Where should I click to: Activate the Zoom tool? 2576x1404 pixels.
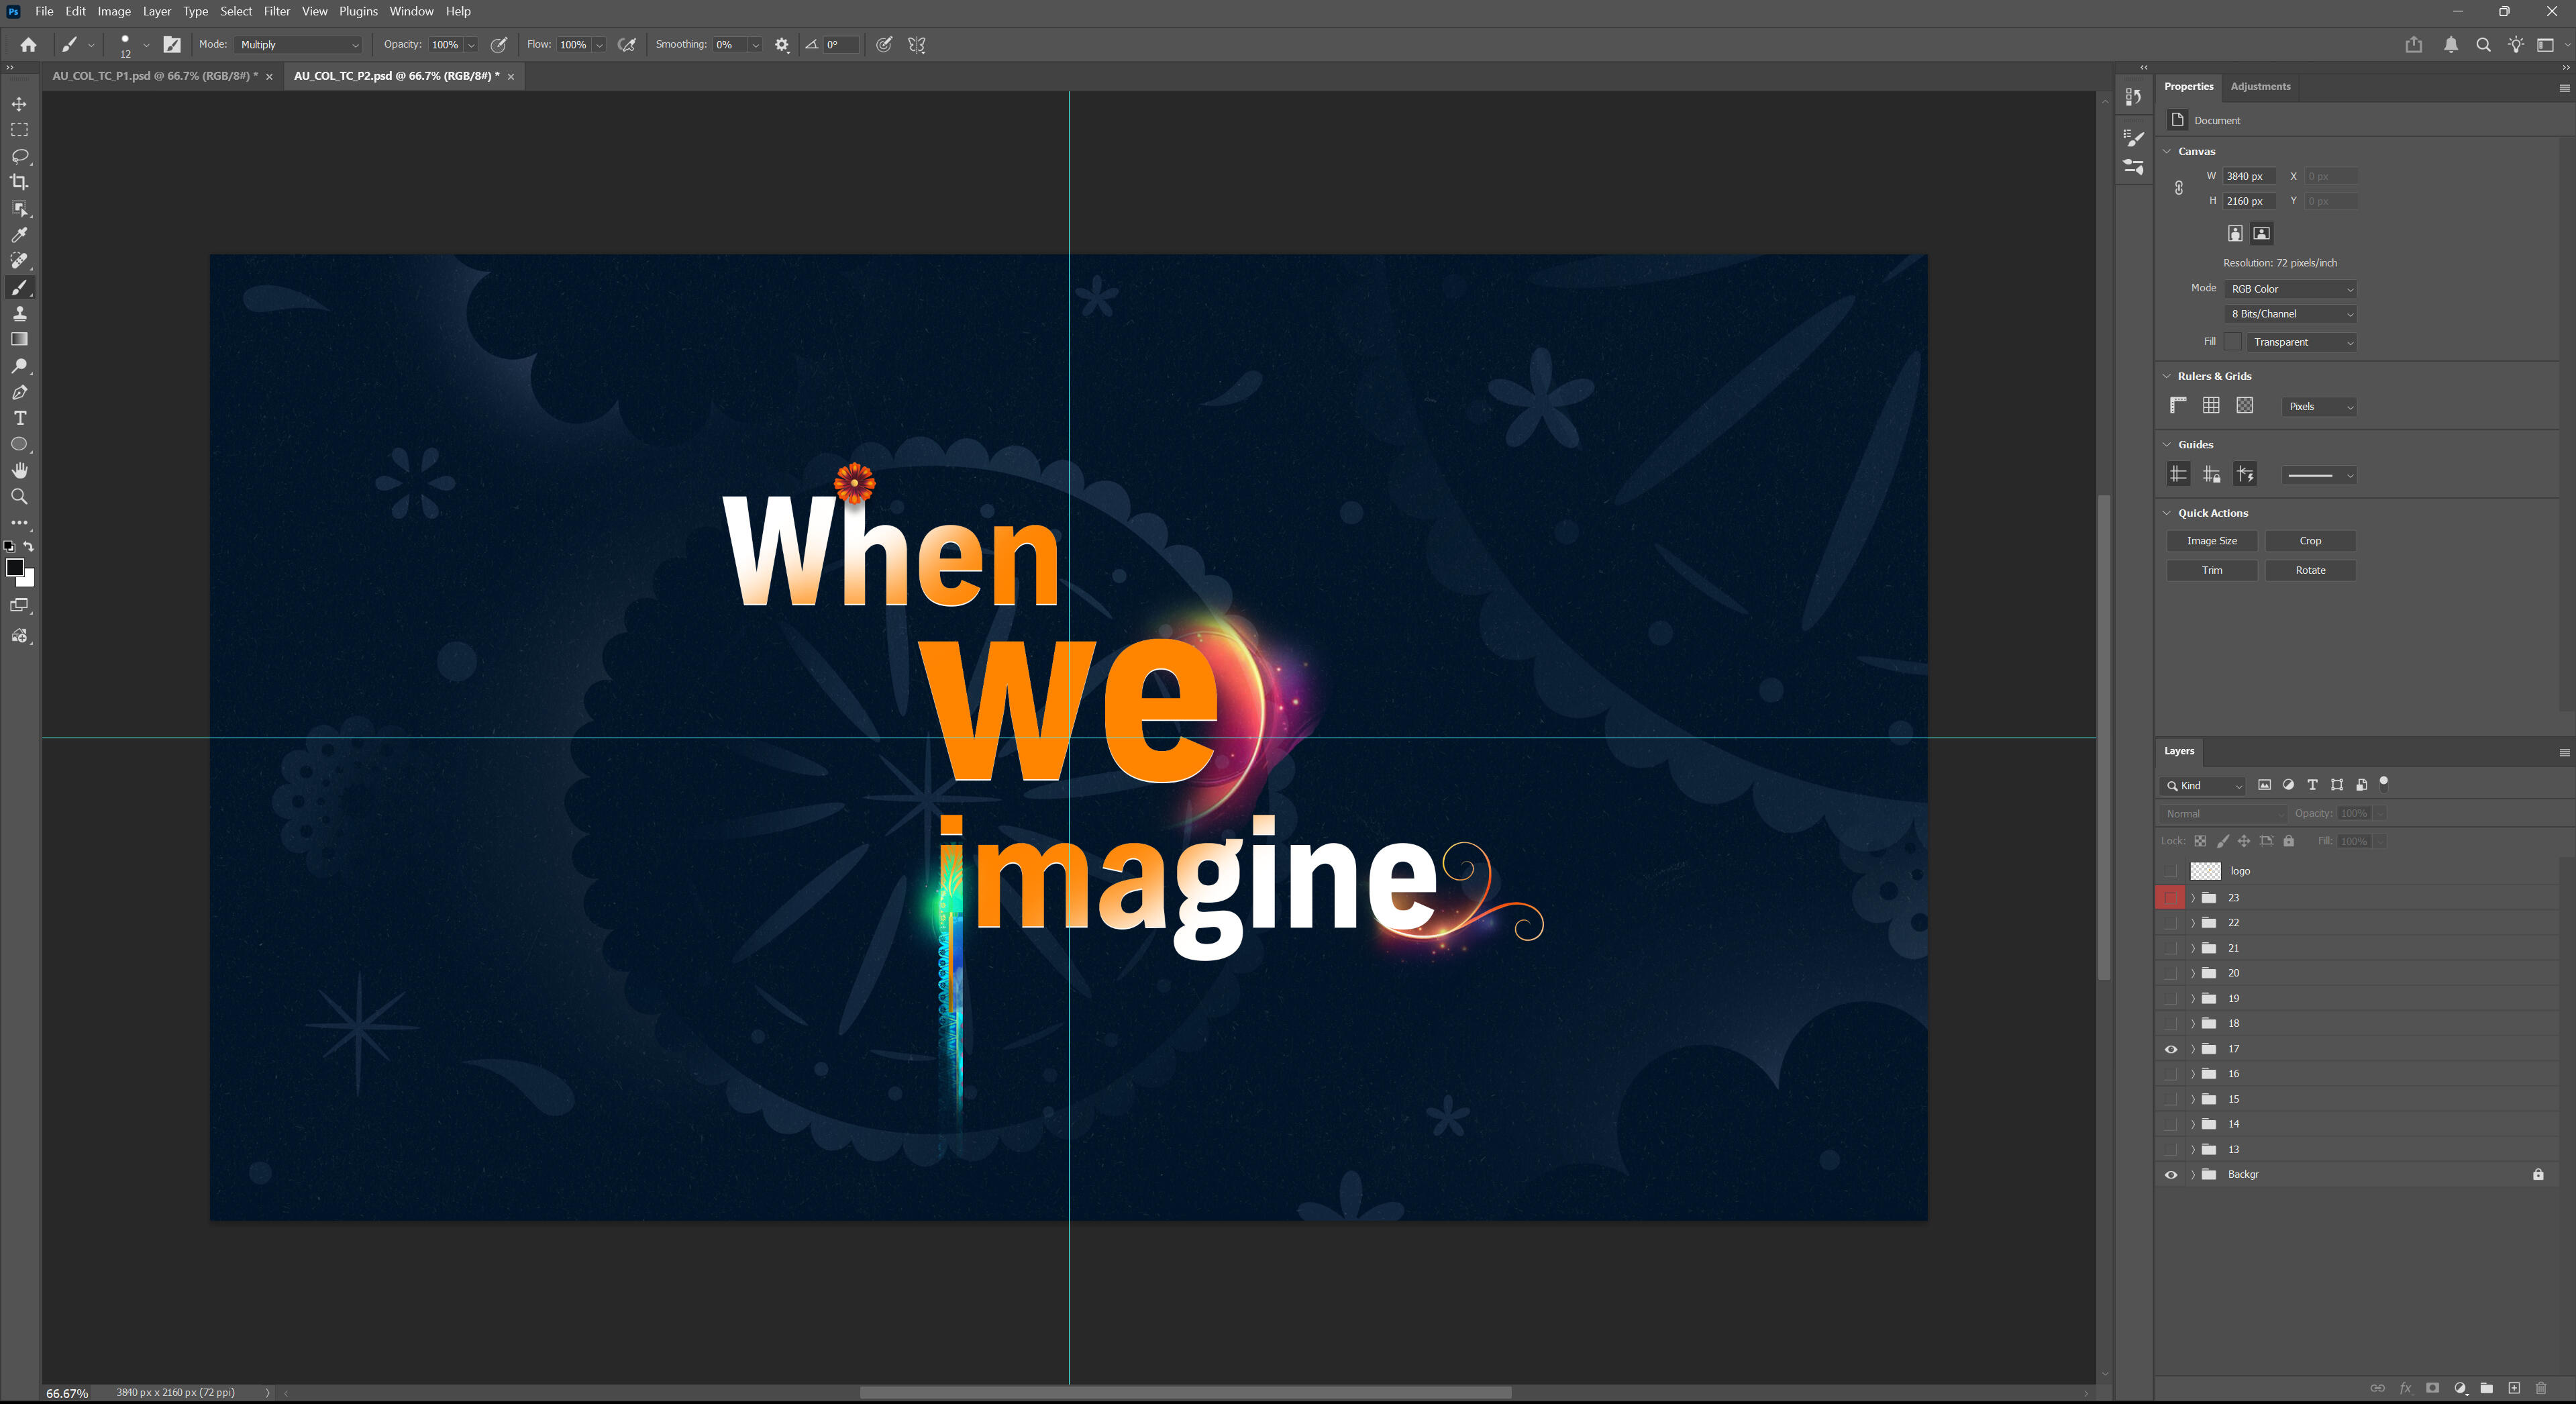pos(19,497)
